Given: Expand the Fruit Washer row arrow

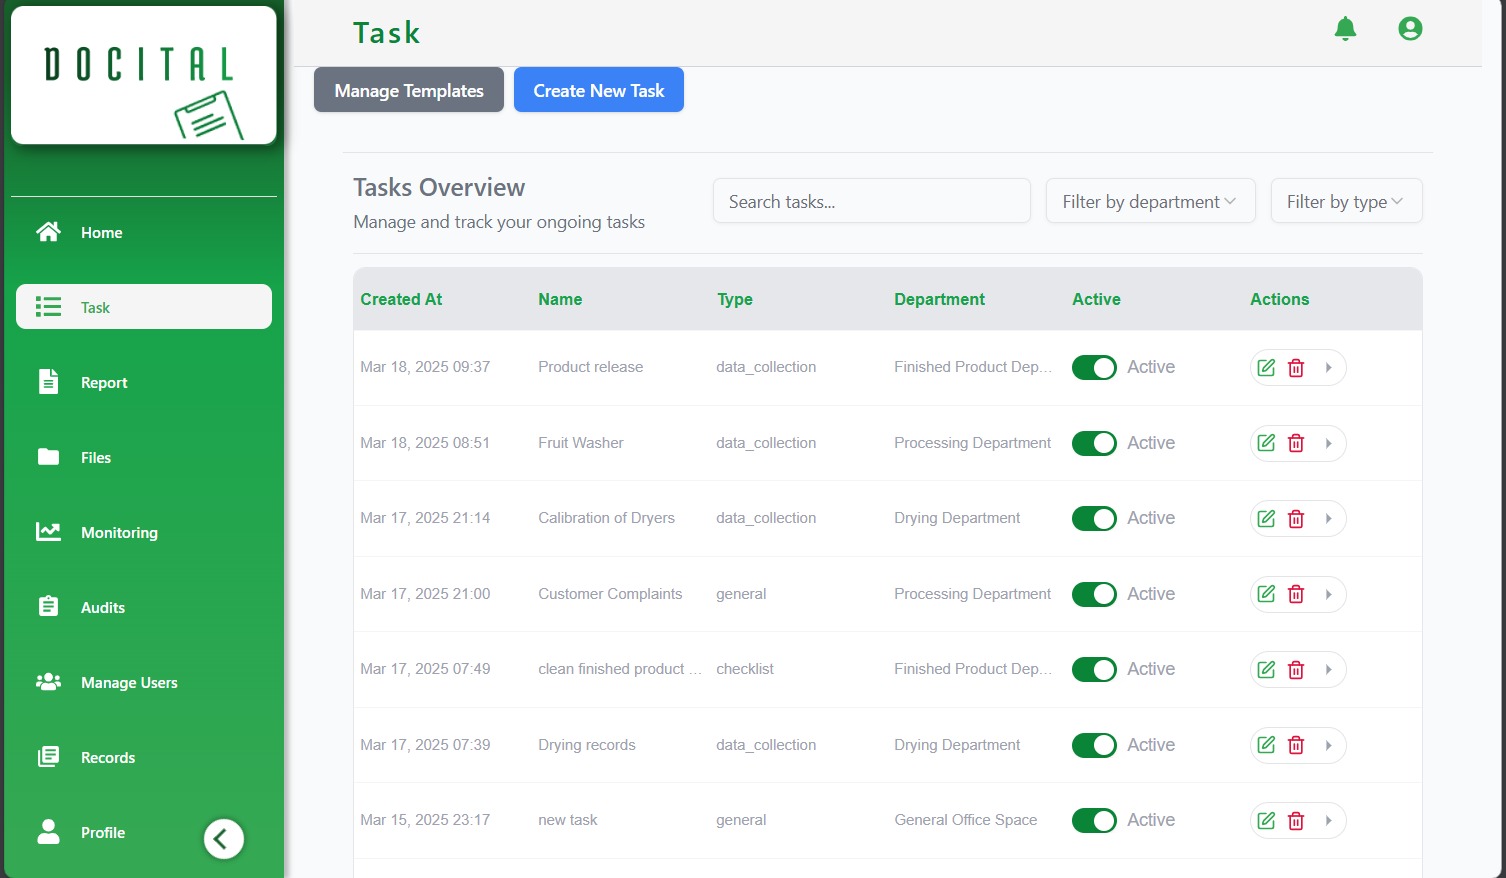Looking at the screenshot, I should (1328, 443).
